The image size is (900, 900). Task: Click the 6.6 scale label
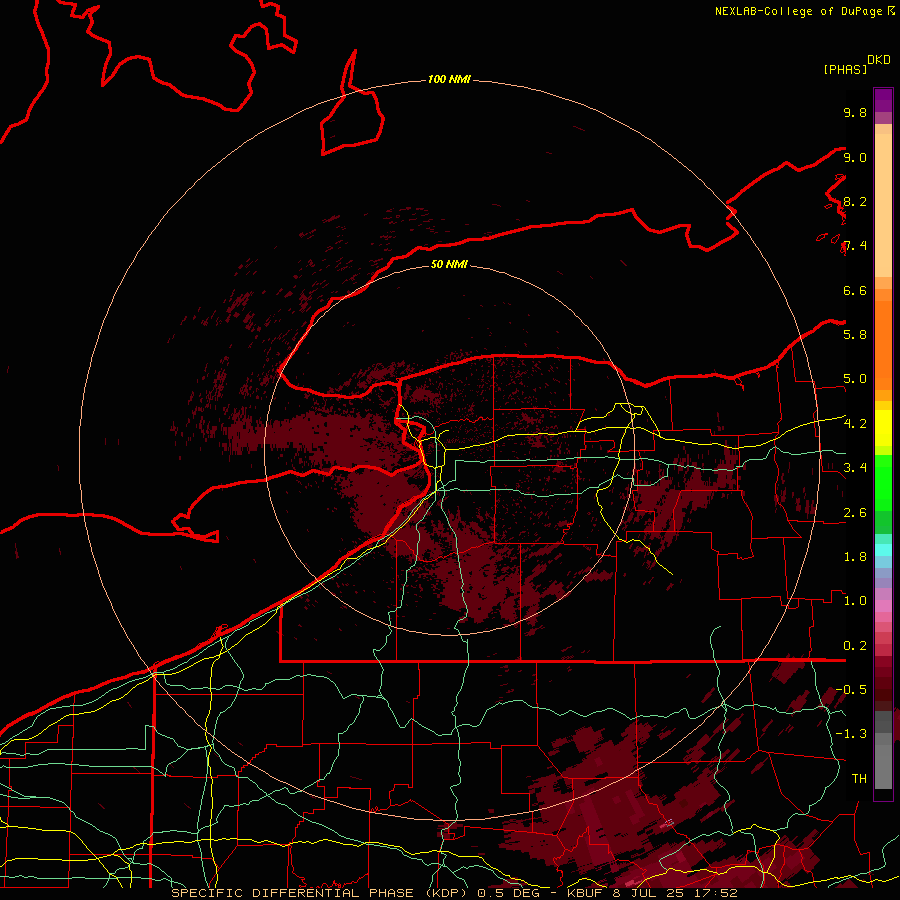855,290
